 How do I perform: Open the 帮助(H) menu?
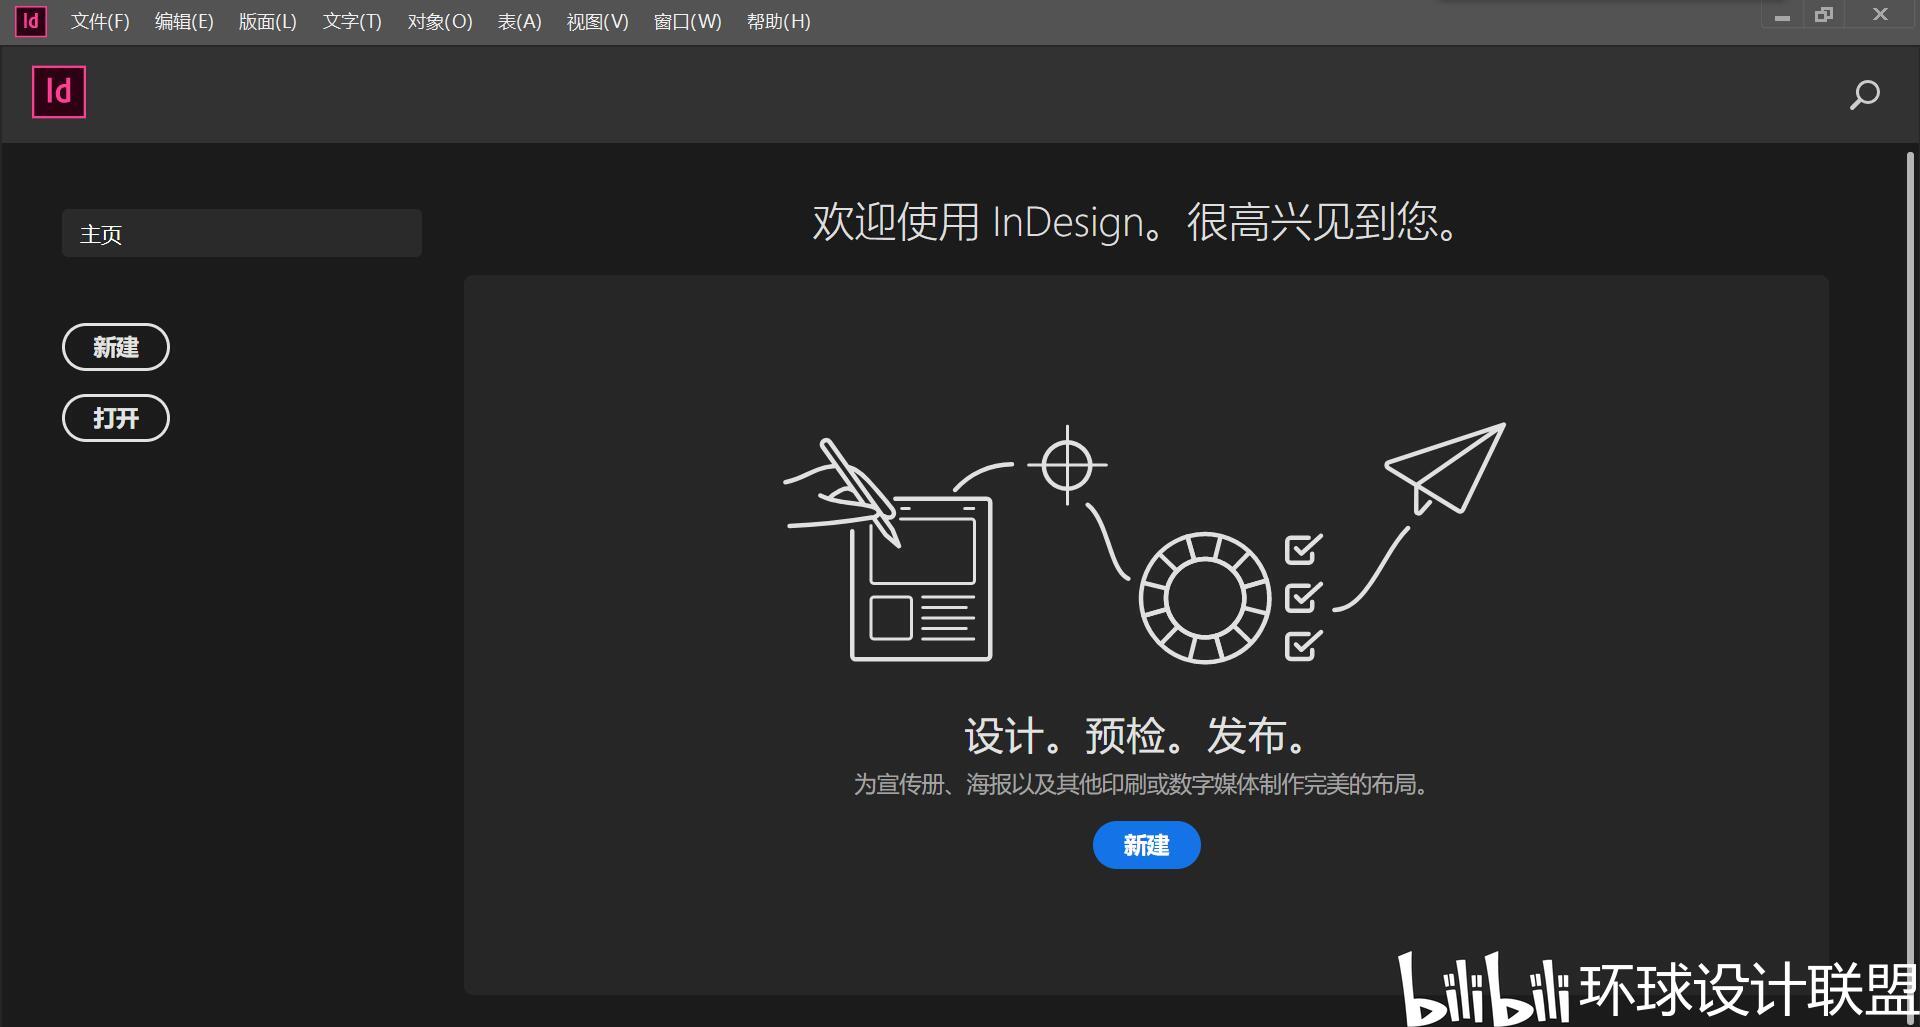coord(779,21)
